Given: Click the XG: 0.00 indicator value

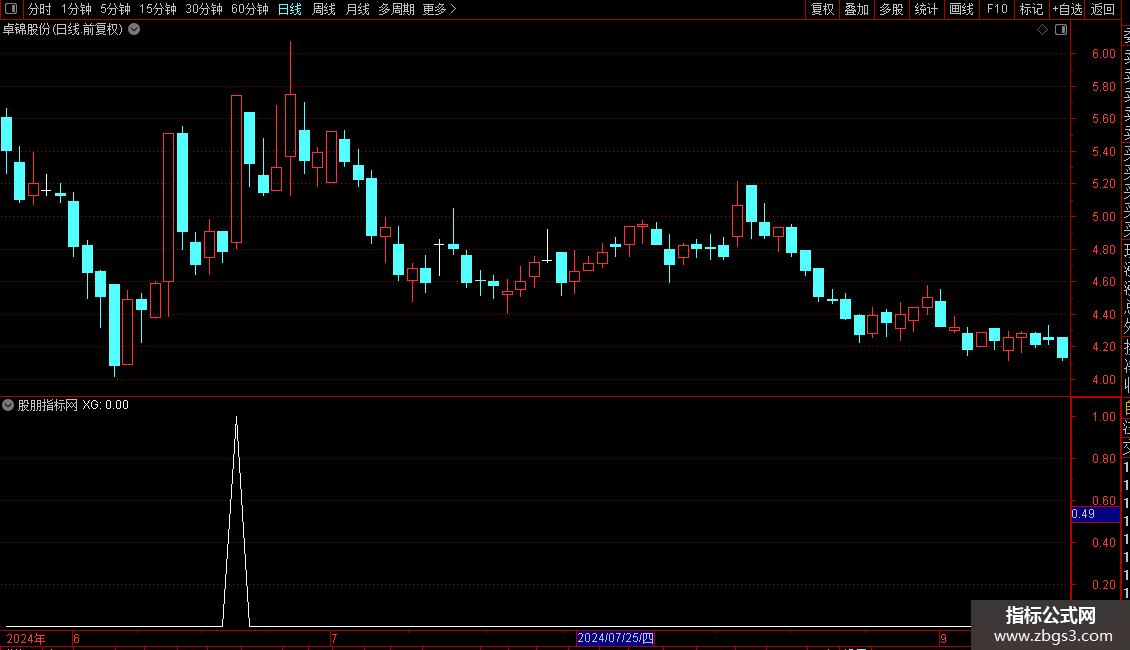Looking at the screenshot, I should click(105, 405).
